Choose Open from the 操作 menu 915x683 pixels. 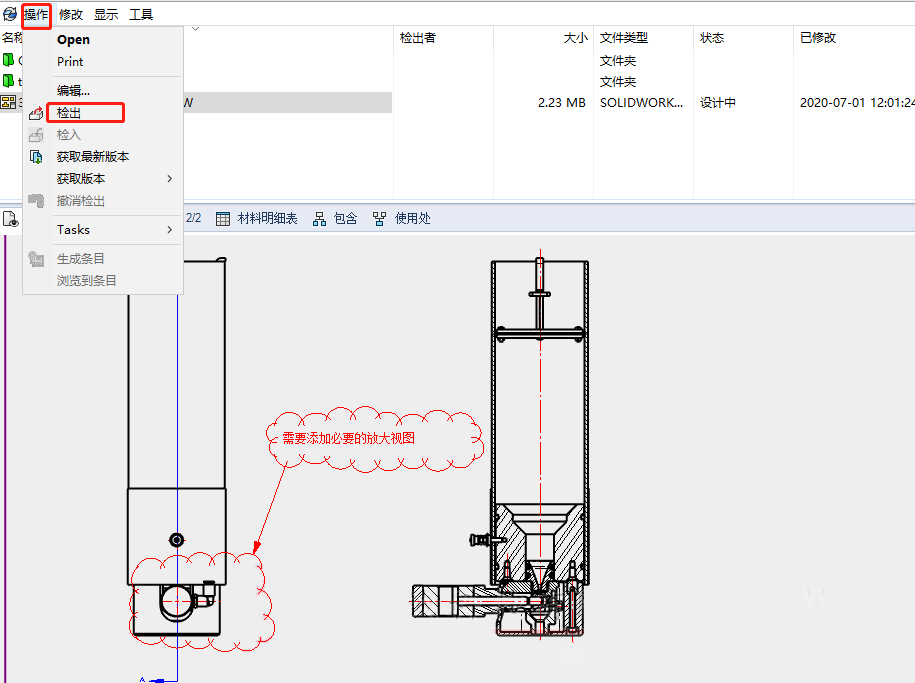pos(73,40)
